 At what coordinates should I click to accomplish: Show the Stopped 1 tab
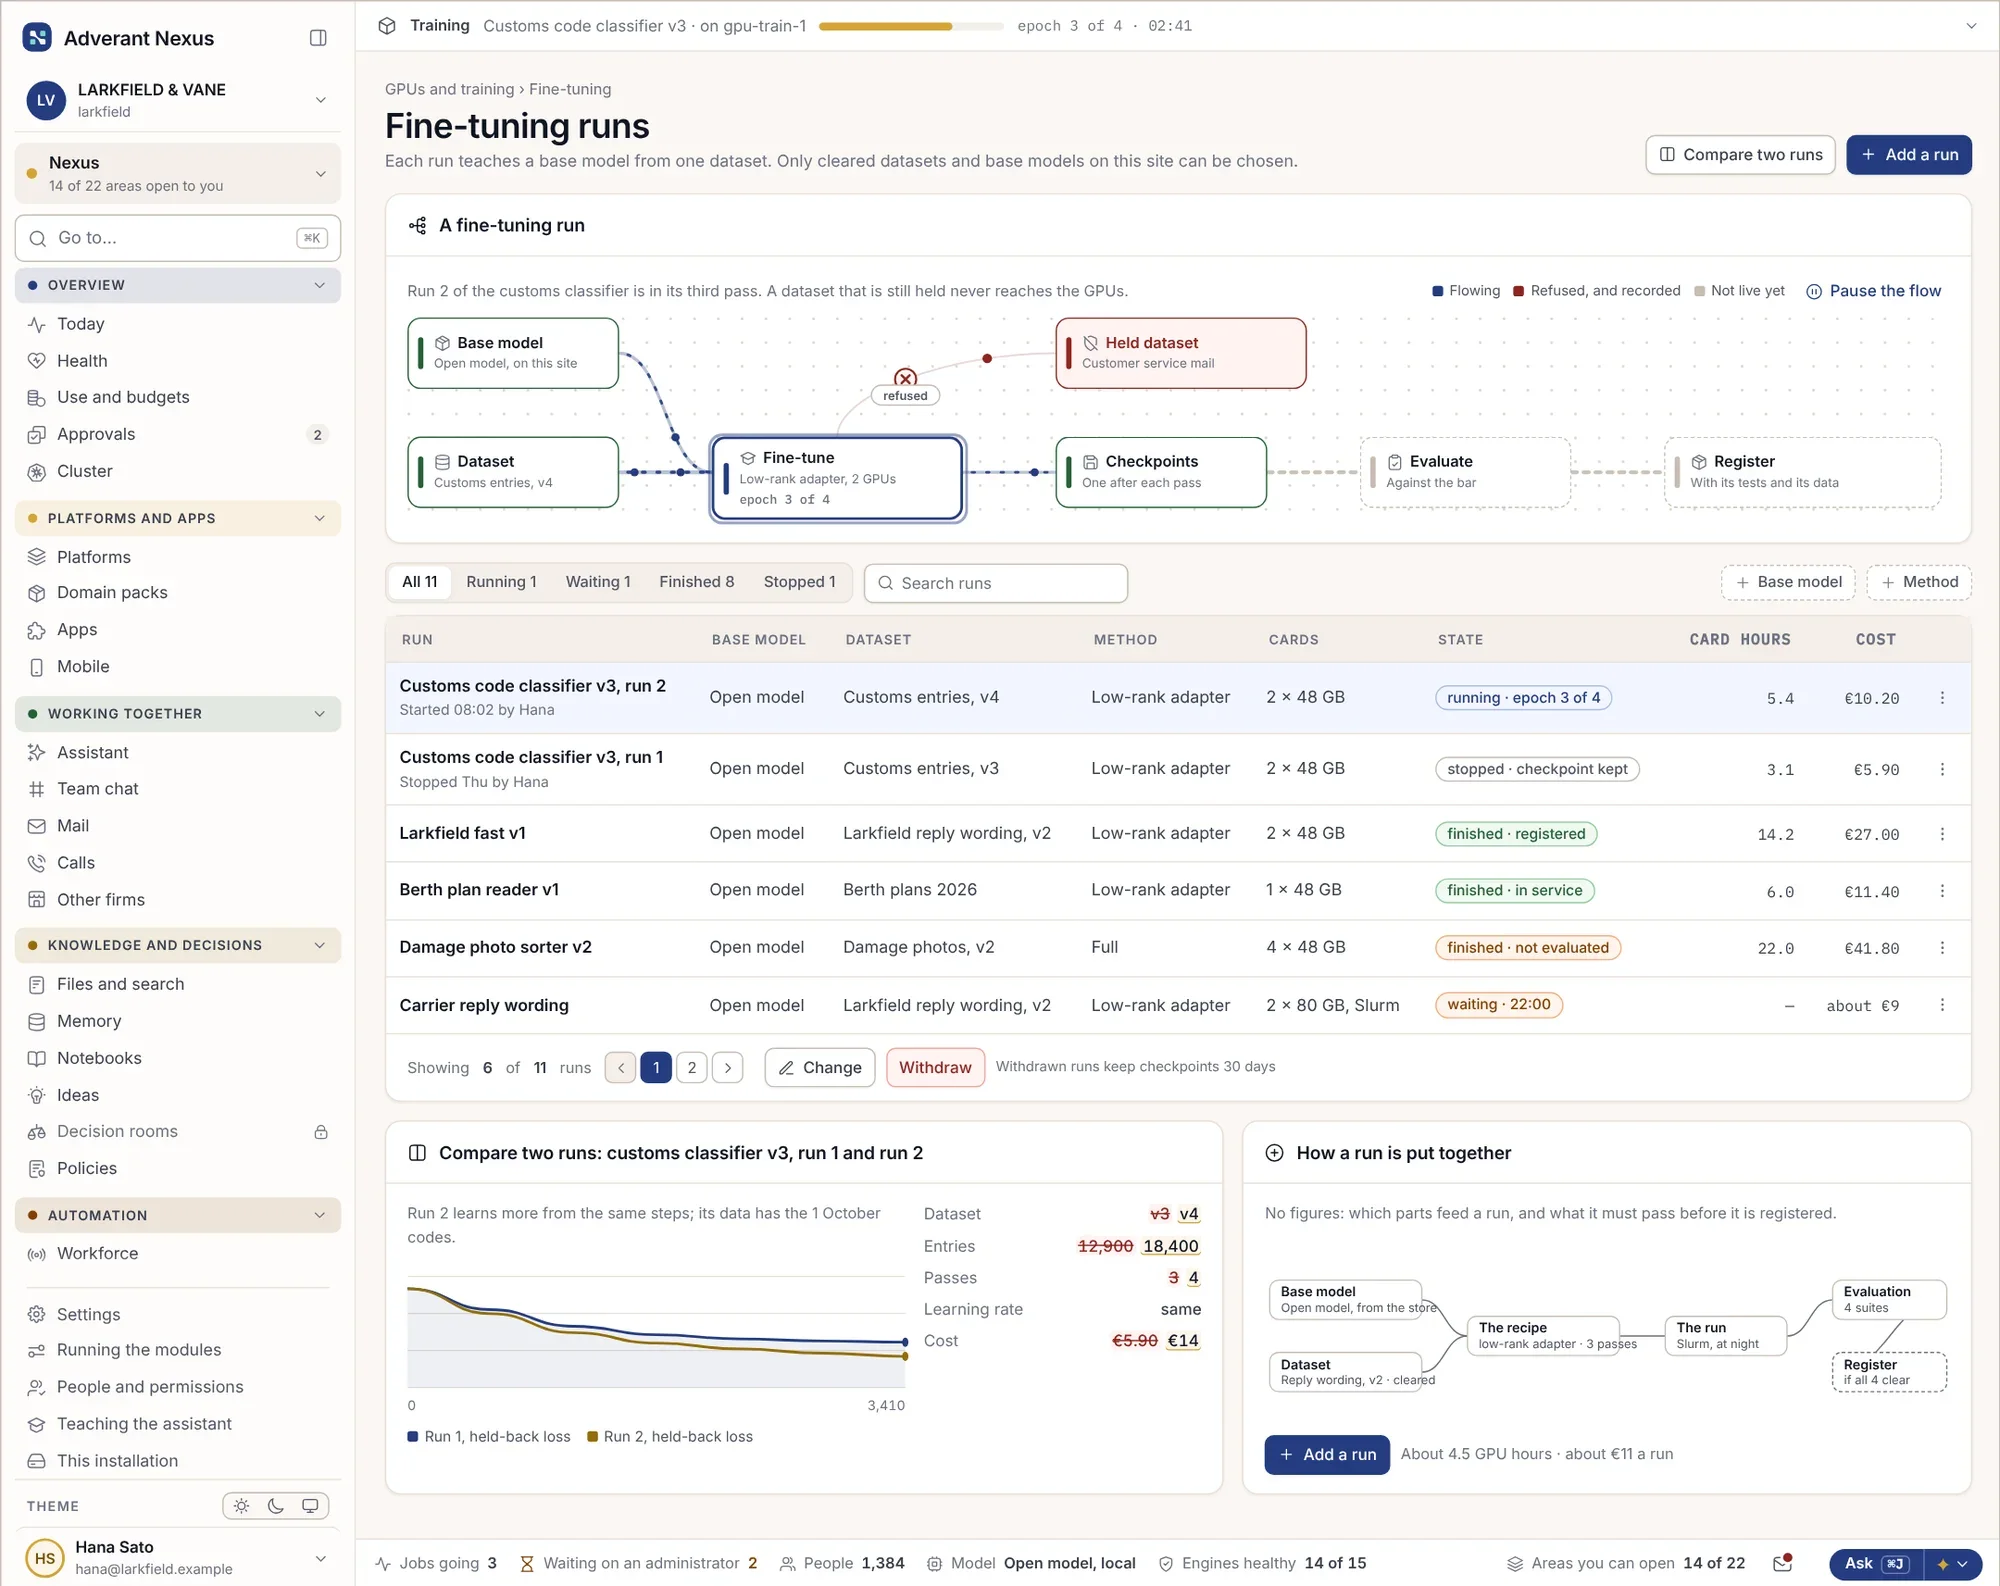pyautogui.click(x=799, y=582)
